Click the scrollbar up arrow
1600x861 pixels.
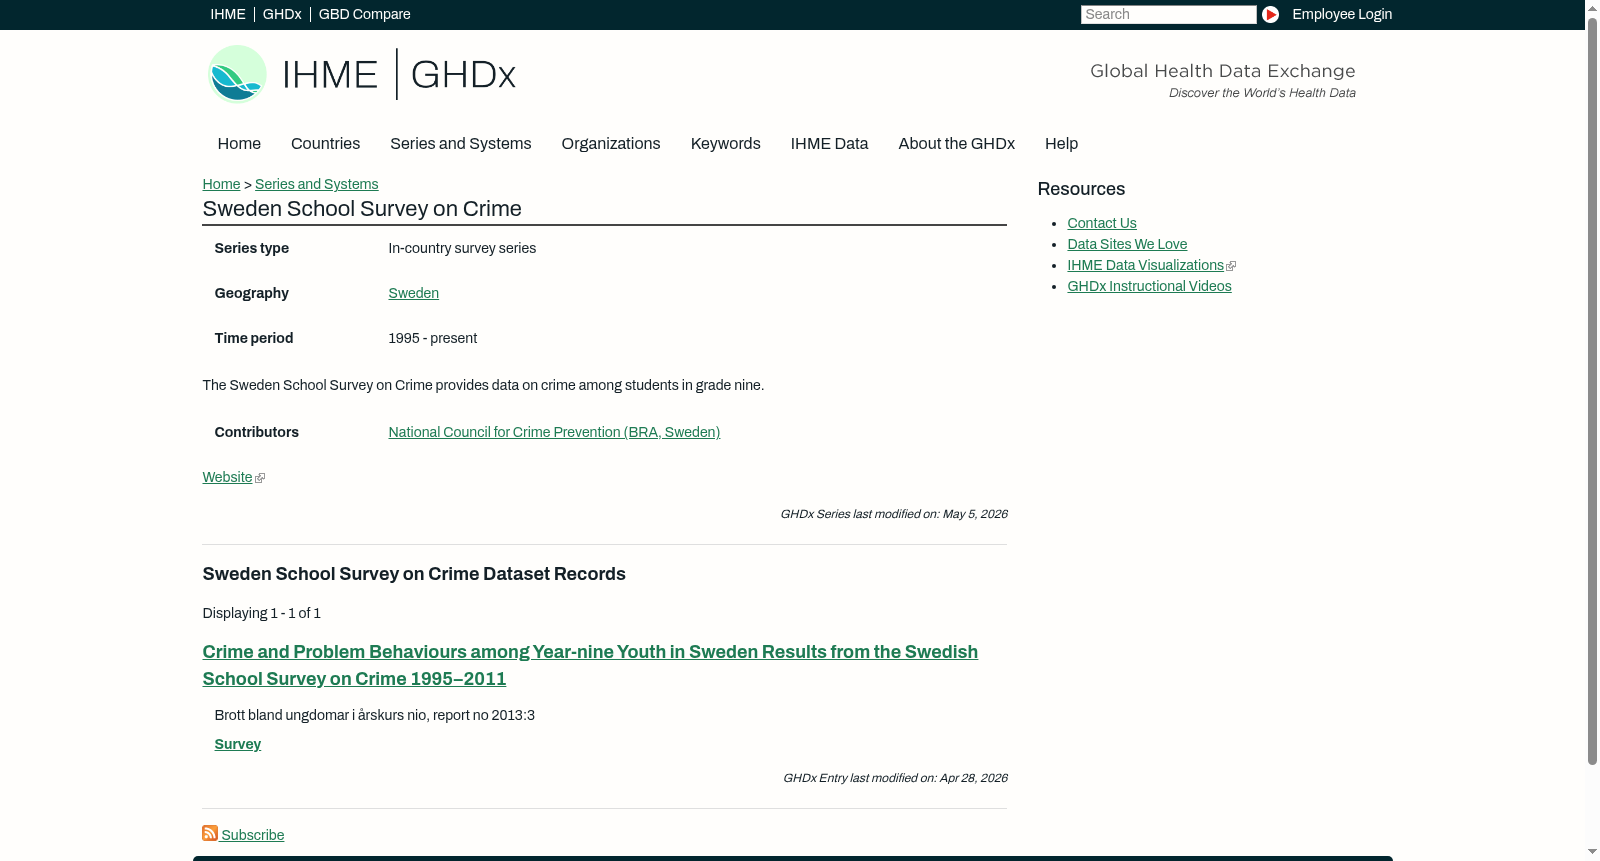point(1592,7)
